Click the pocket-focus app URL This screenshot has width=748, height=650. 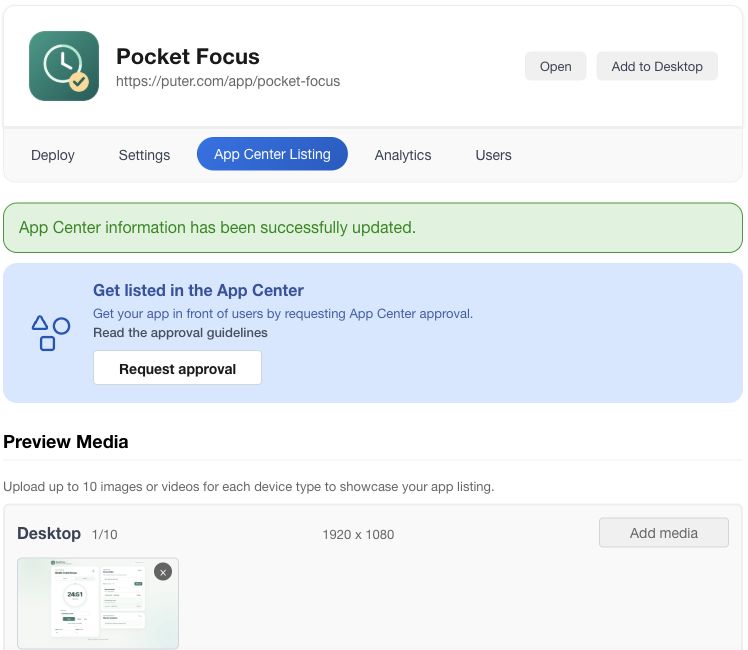point(228,81)
